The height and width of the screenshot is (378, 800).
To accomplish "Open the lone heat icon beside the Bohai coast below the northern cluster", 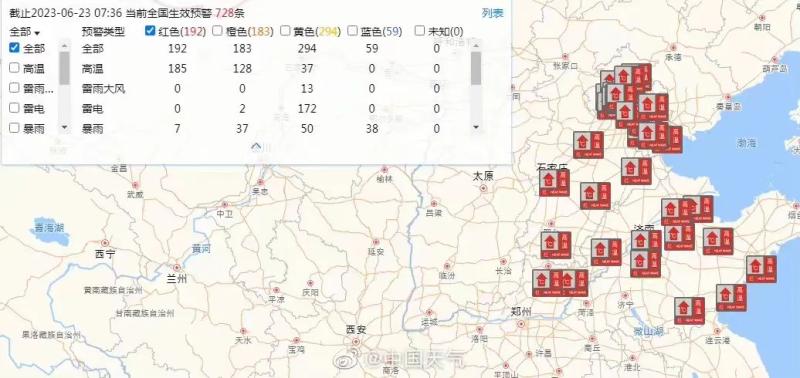I will pos(636,171).
